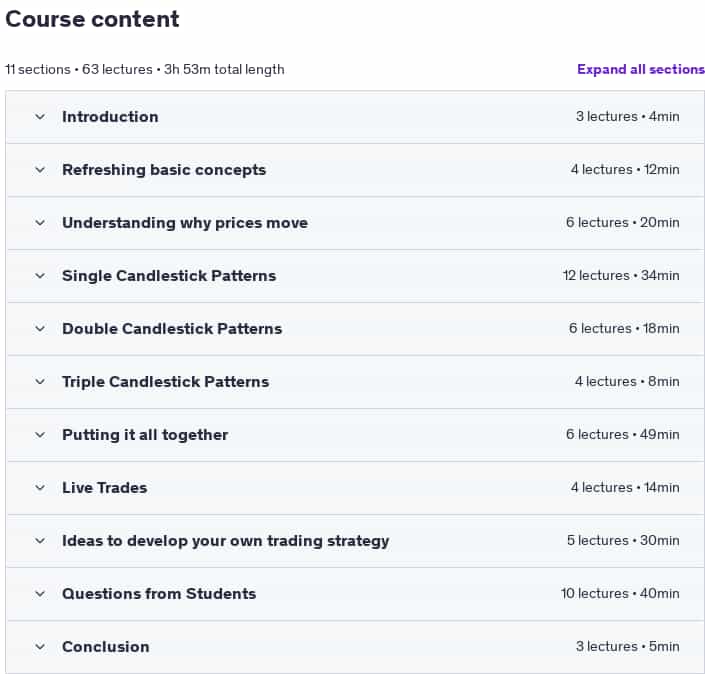Open the Conclusion section title

point(106,647)
